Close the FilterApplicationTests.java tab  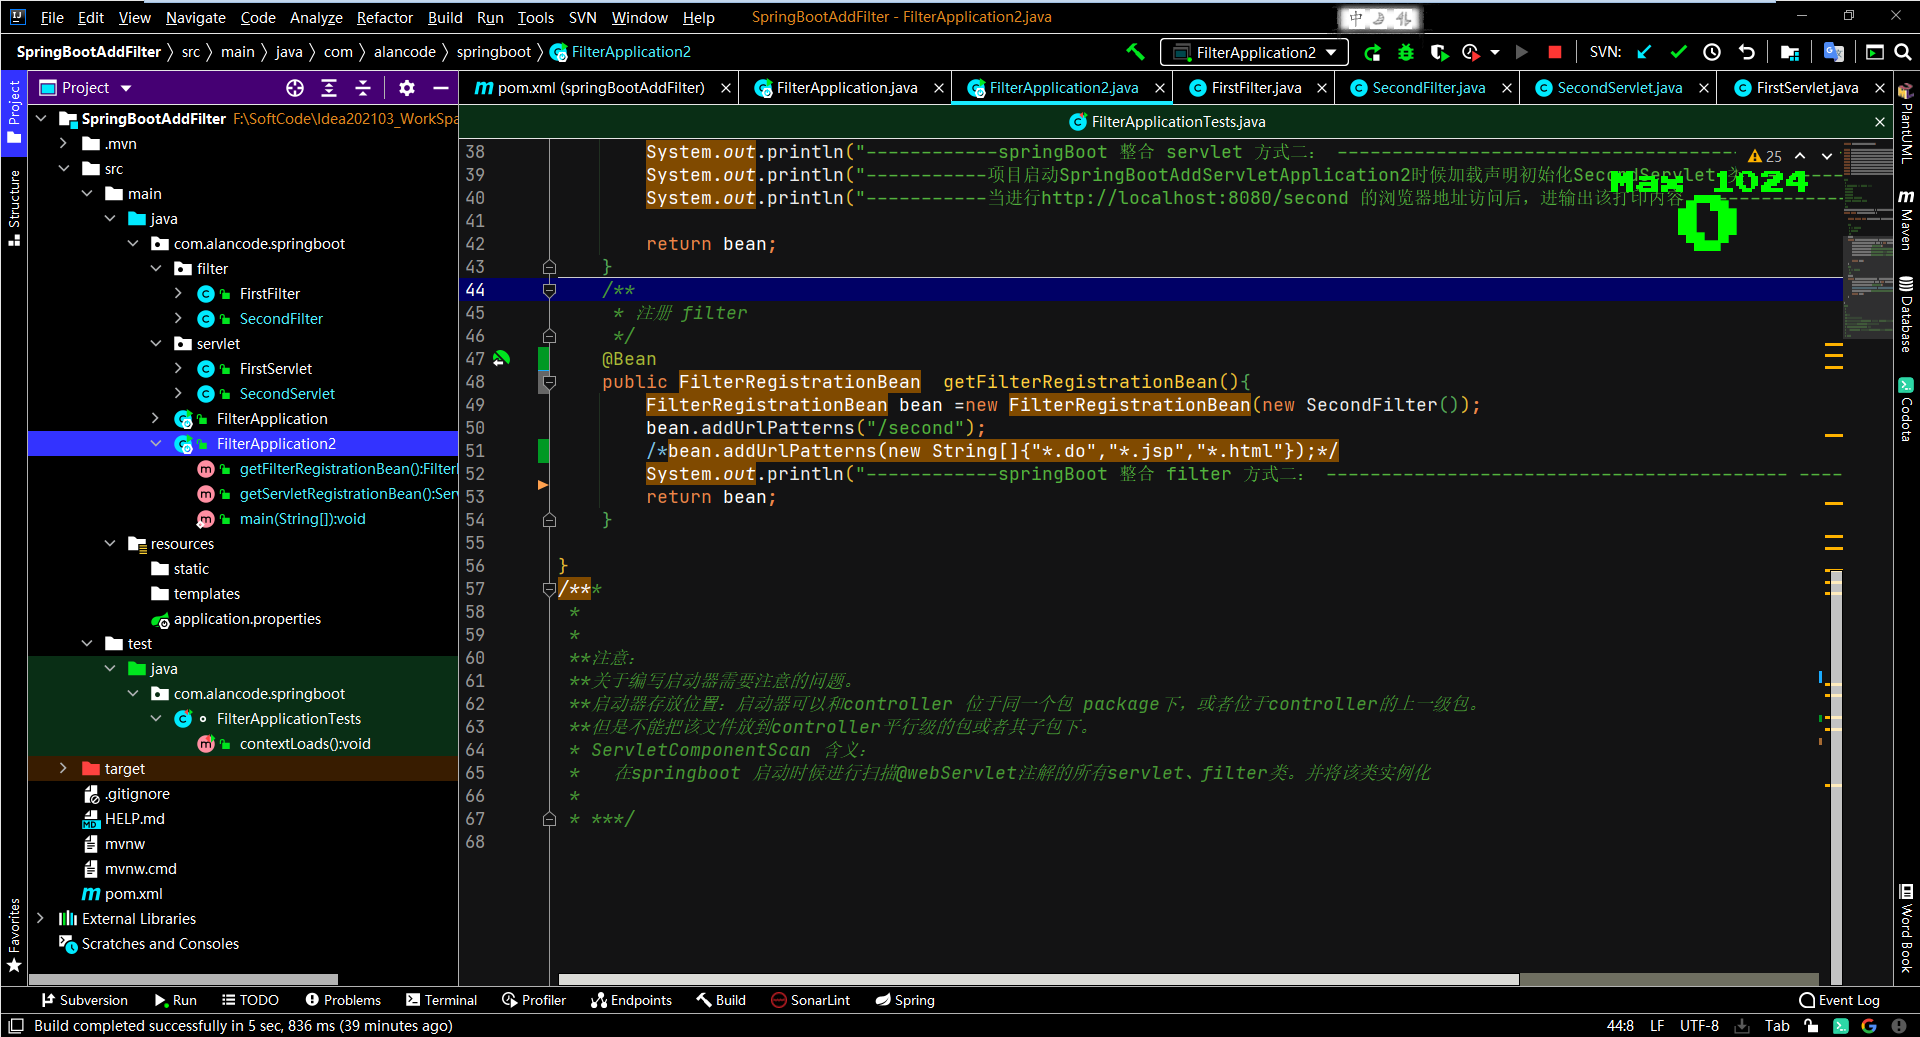tap(1879, 122)
